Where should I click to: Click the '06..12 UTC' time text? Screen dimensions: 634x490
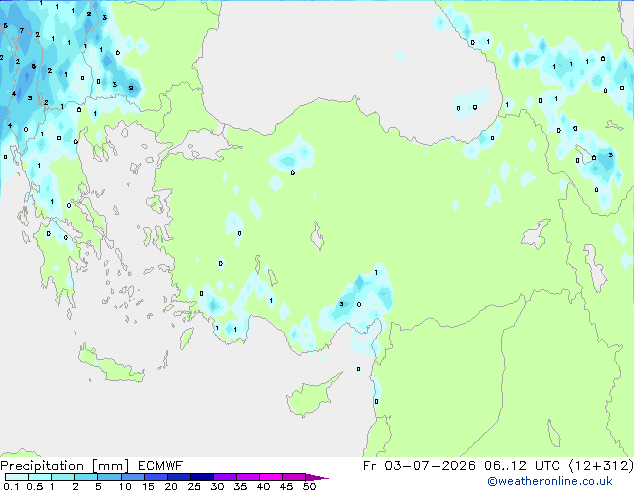click(x=522, y=466)
